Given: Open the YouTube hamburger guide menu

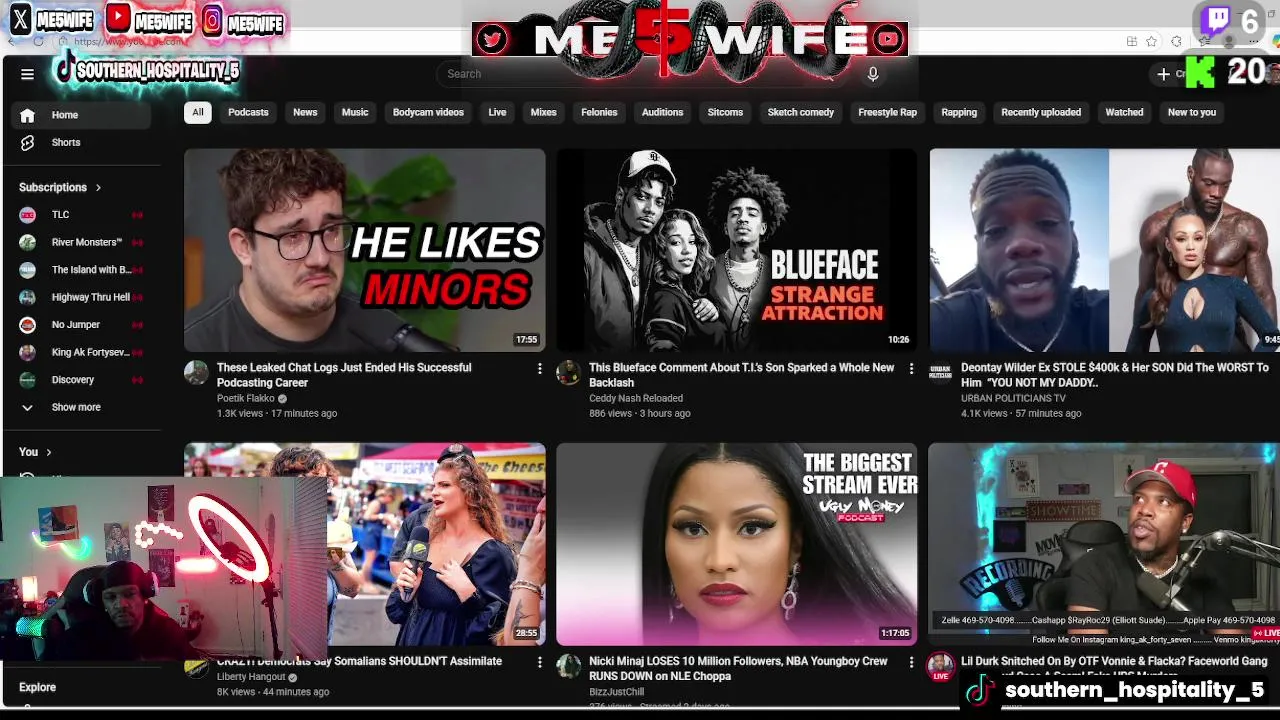Looking at the screenshot, I should pyautogui.click(x=27, y=74).
